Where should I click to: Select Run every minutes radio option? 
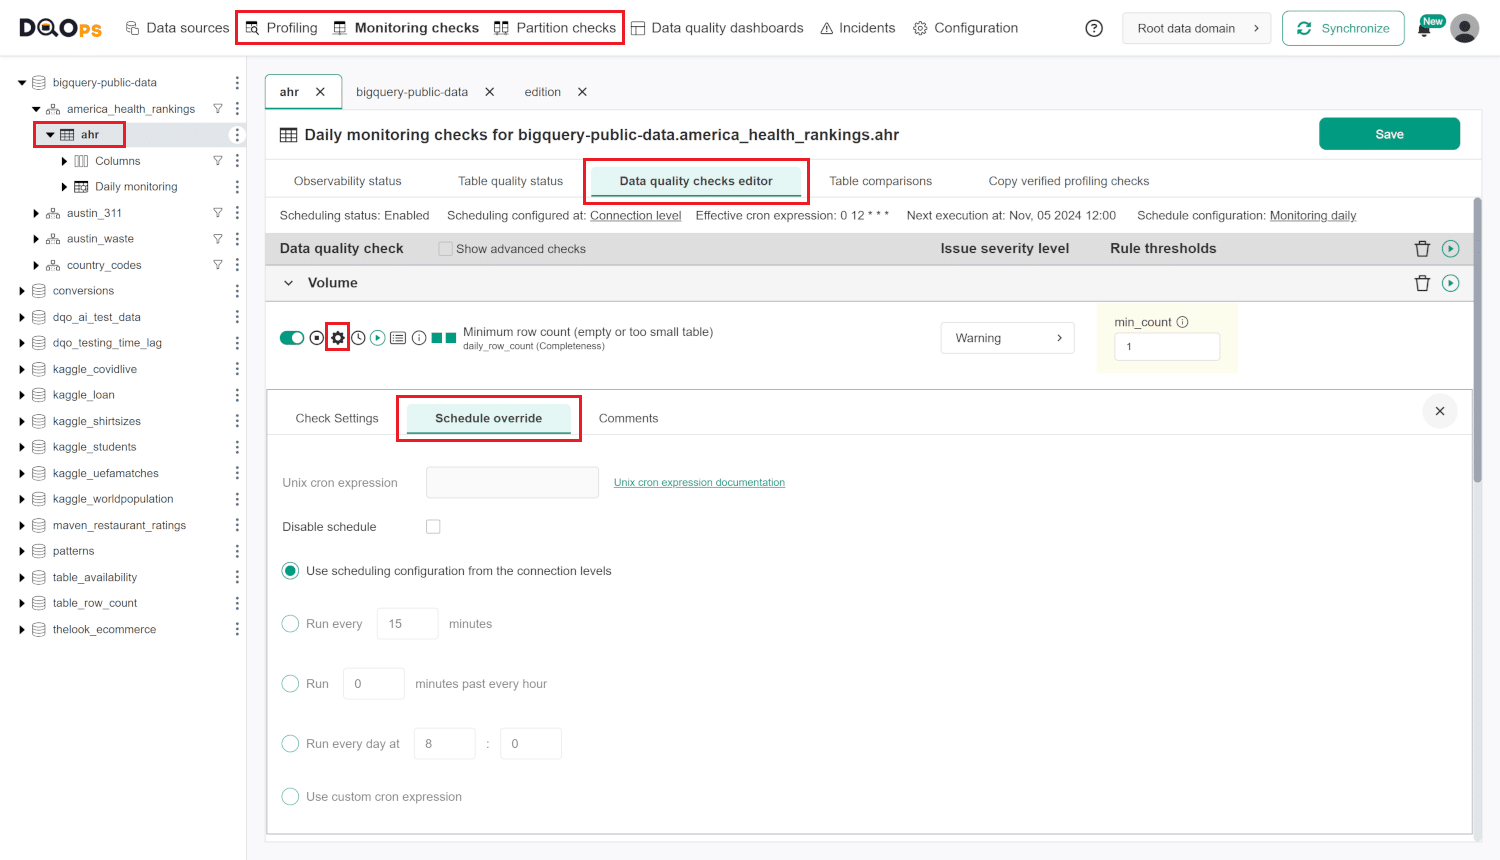pos(291,624)
